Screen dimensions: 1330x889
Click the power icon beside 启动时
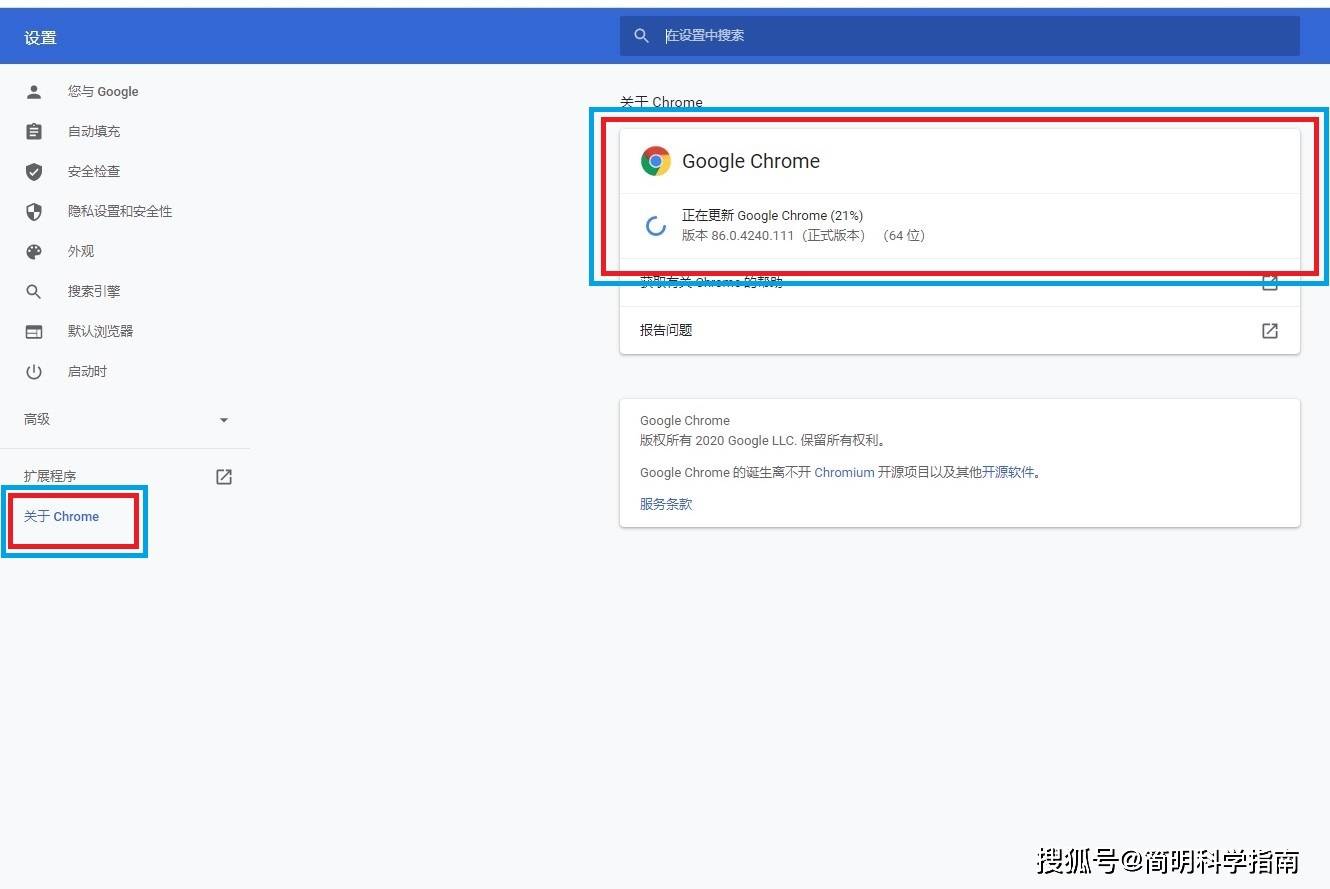tap(34, 372)
